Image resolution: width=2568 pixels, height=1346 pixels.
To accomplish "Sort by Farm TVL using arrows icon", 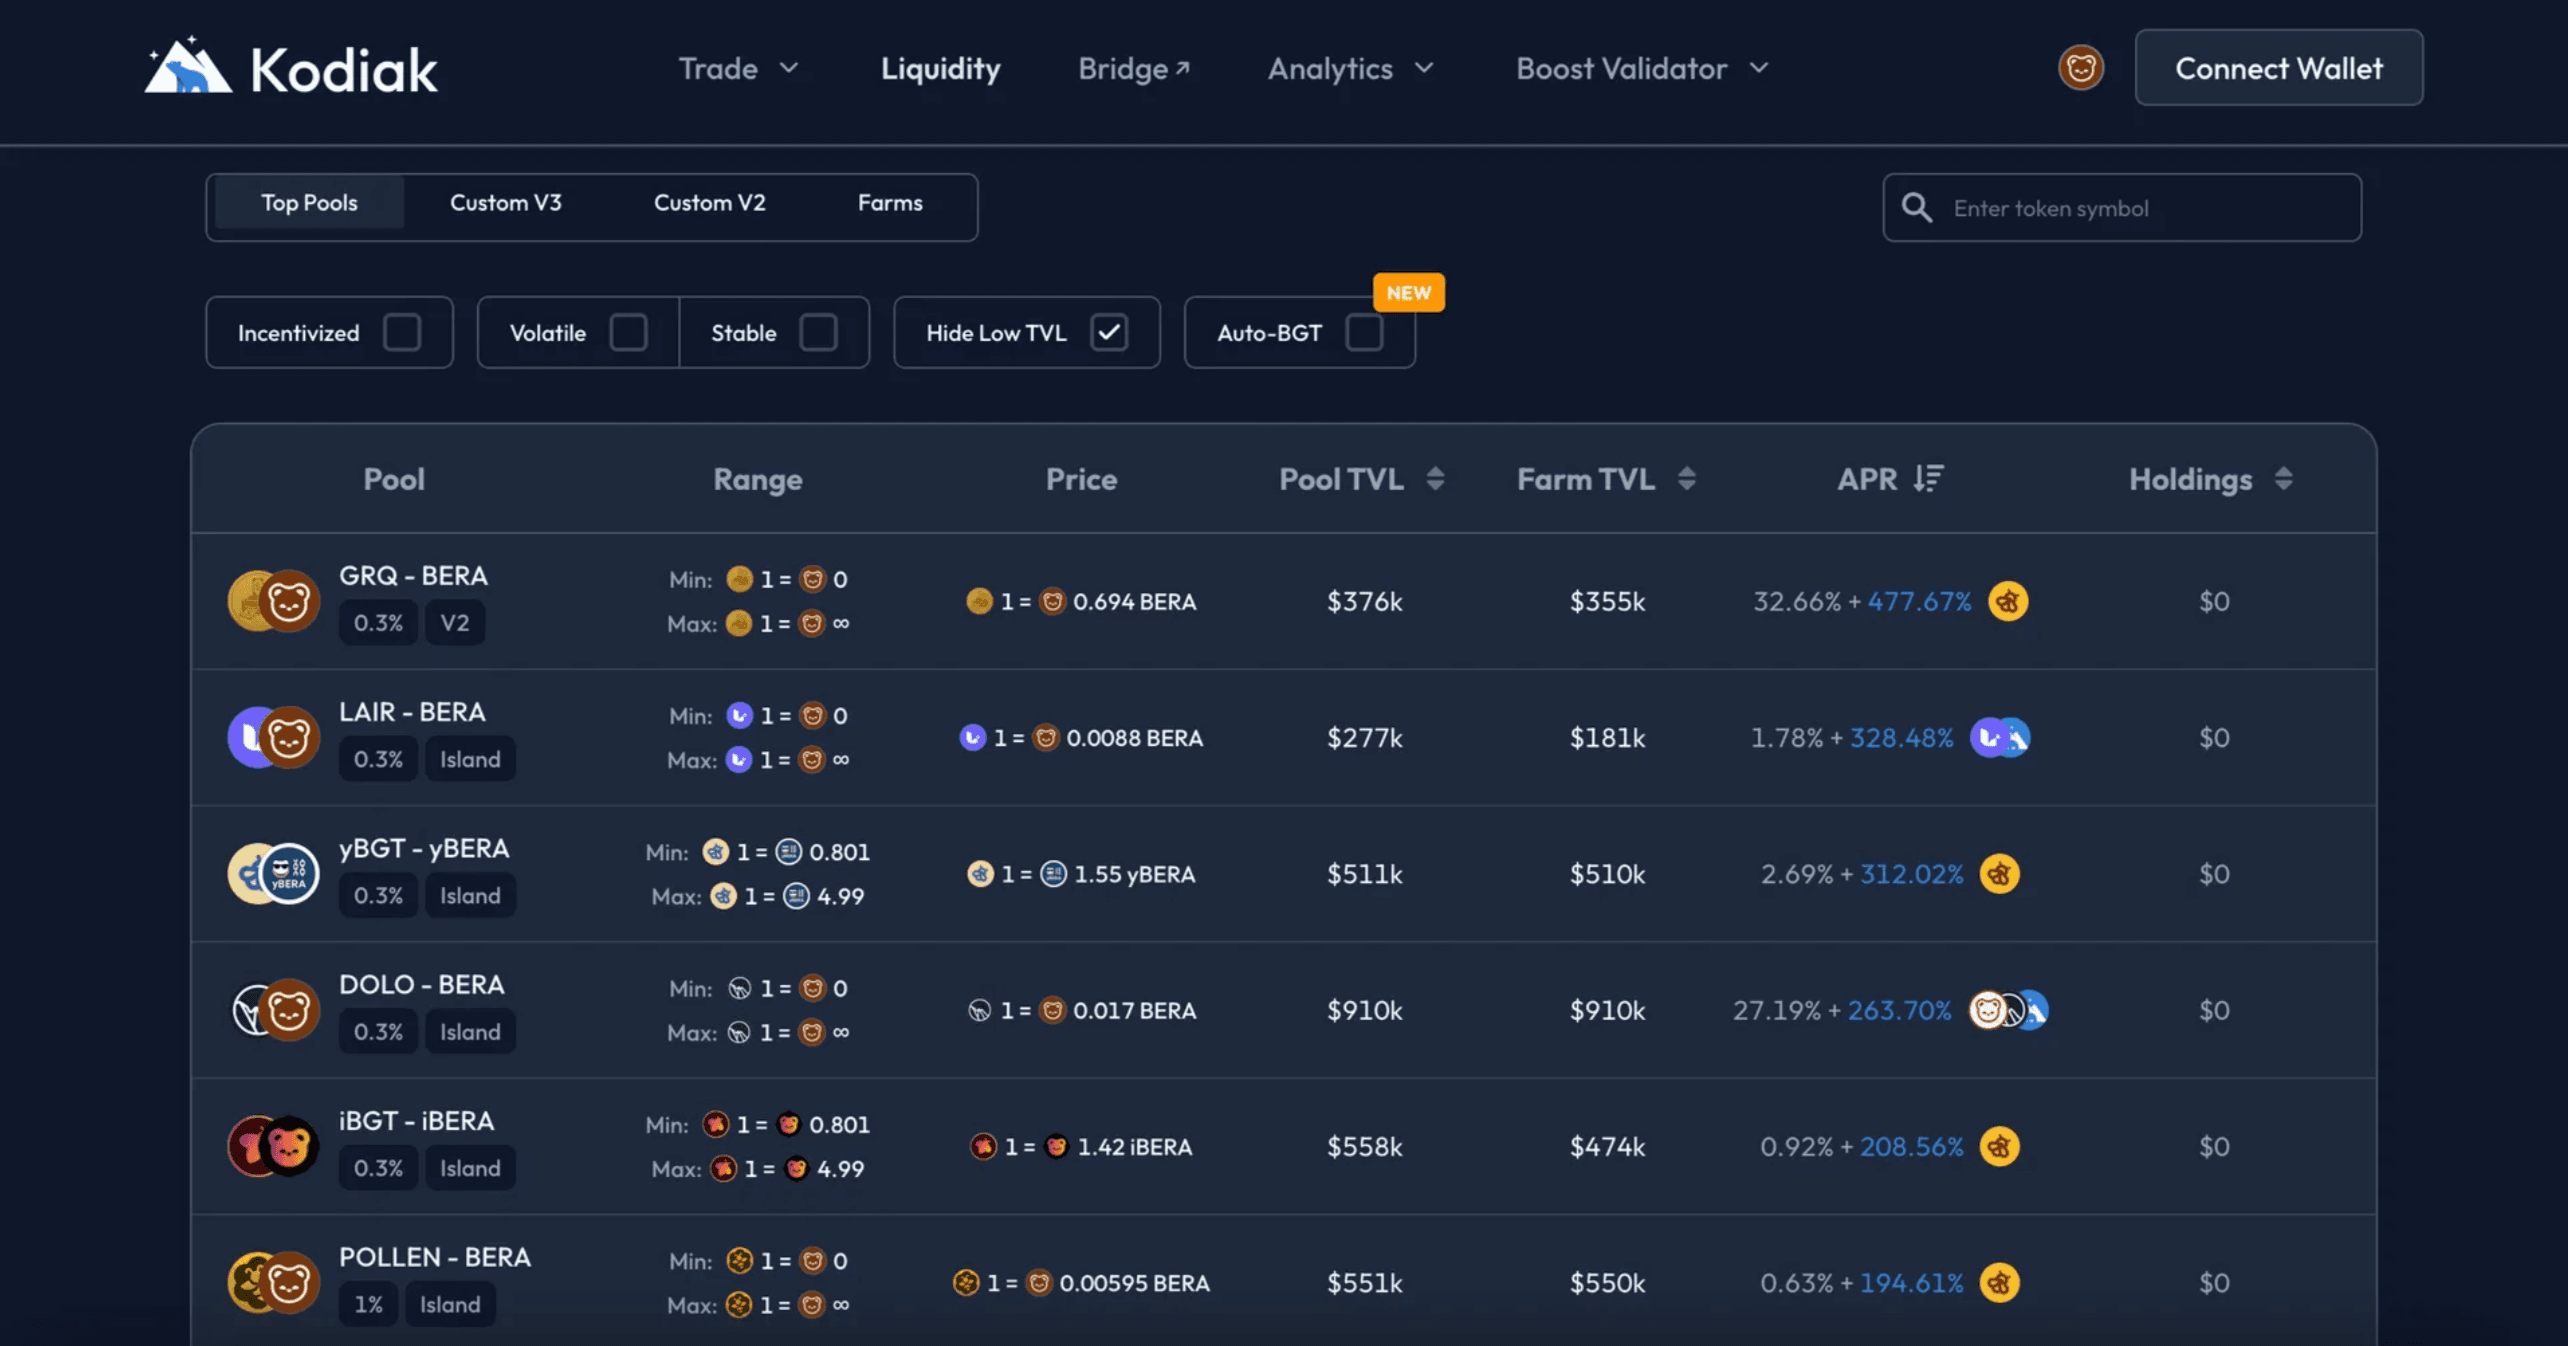I will click(1687, 479).
